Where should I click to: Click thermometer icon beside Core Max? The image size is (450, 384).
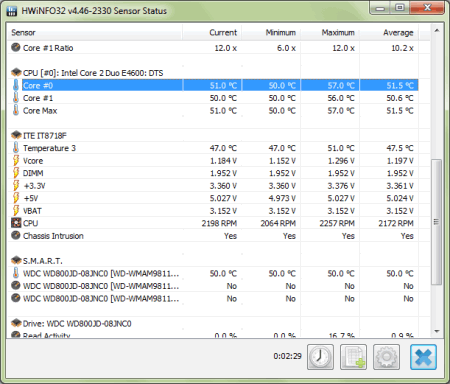16,110
